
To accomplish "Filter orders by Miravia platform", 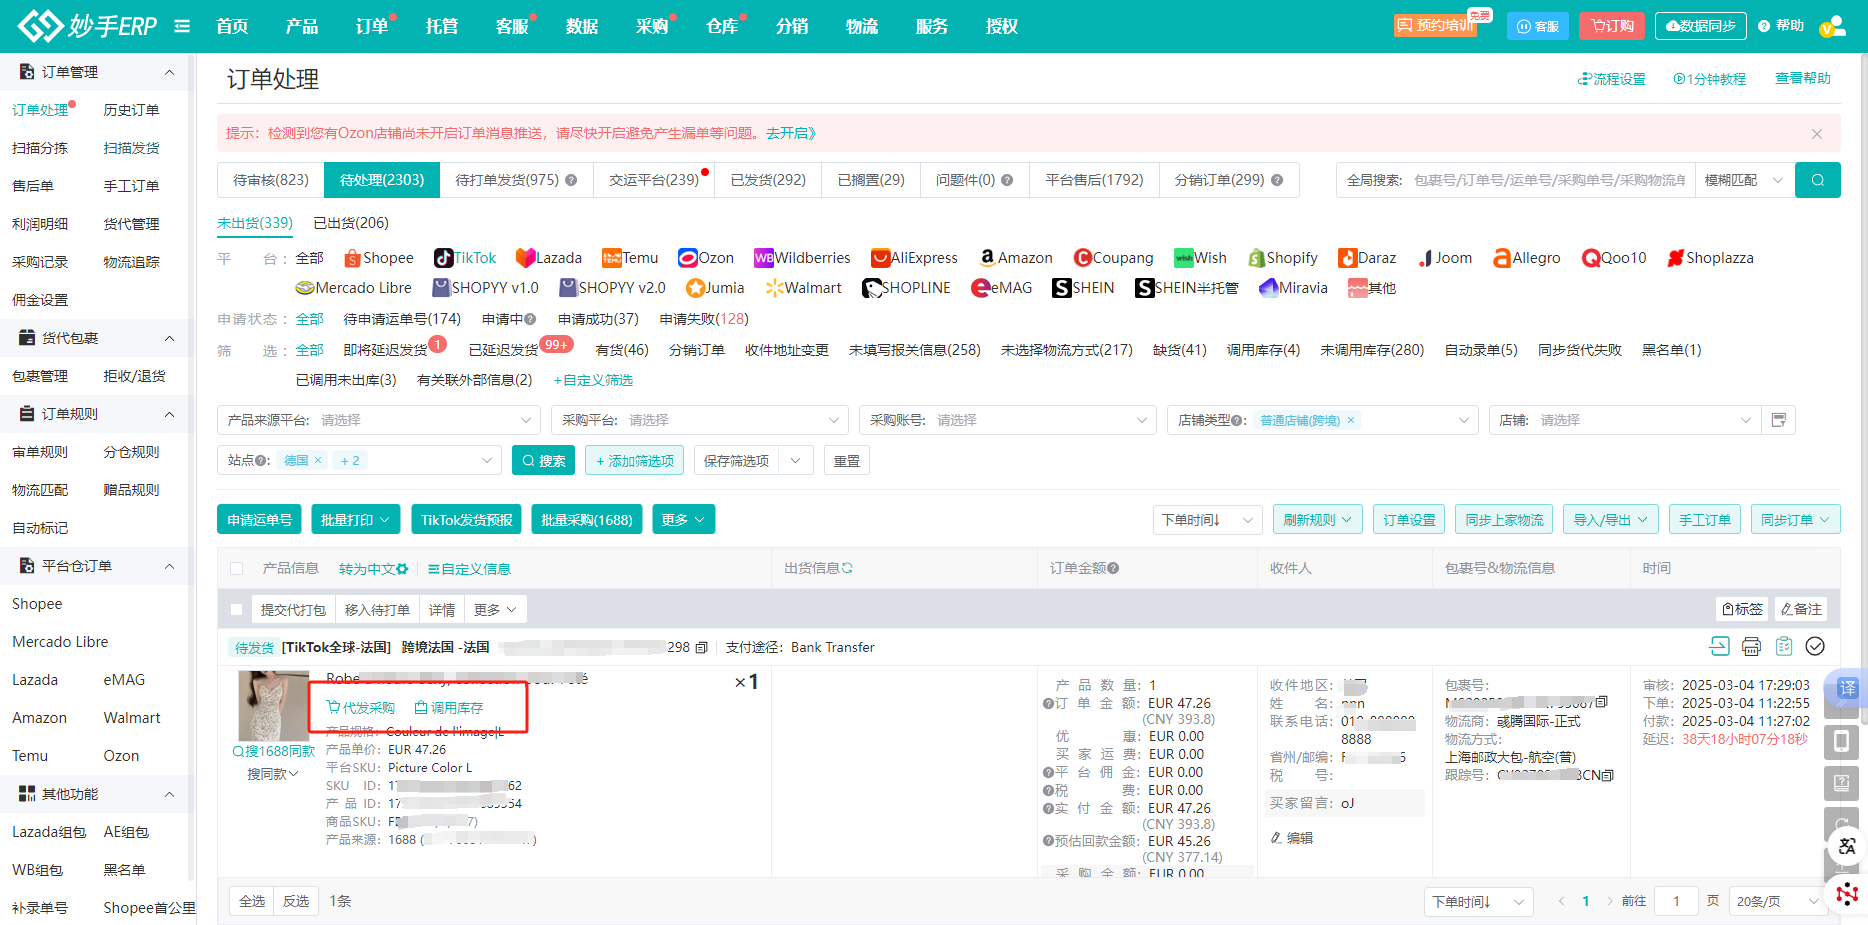I will (x=1293, y=288).
